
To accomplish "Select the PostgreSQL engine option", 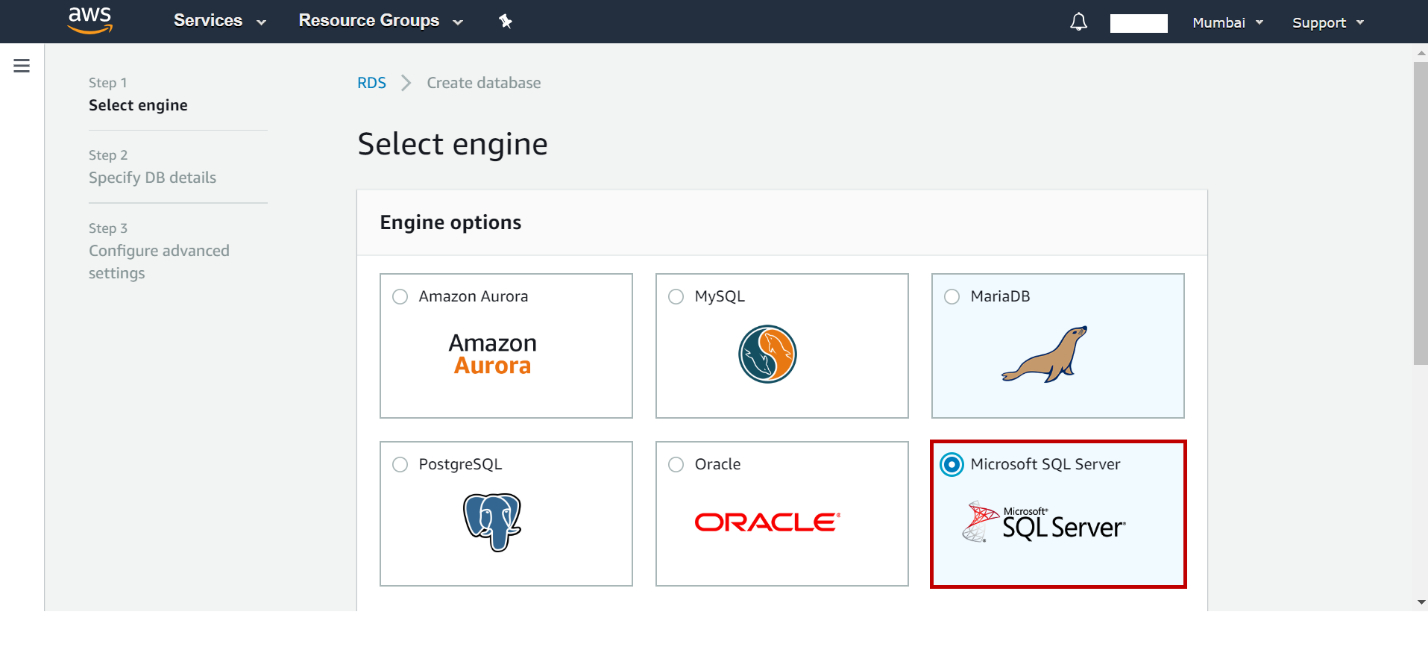I will click(400, 464).
